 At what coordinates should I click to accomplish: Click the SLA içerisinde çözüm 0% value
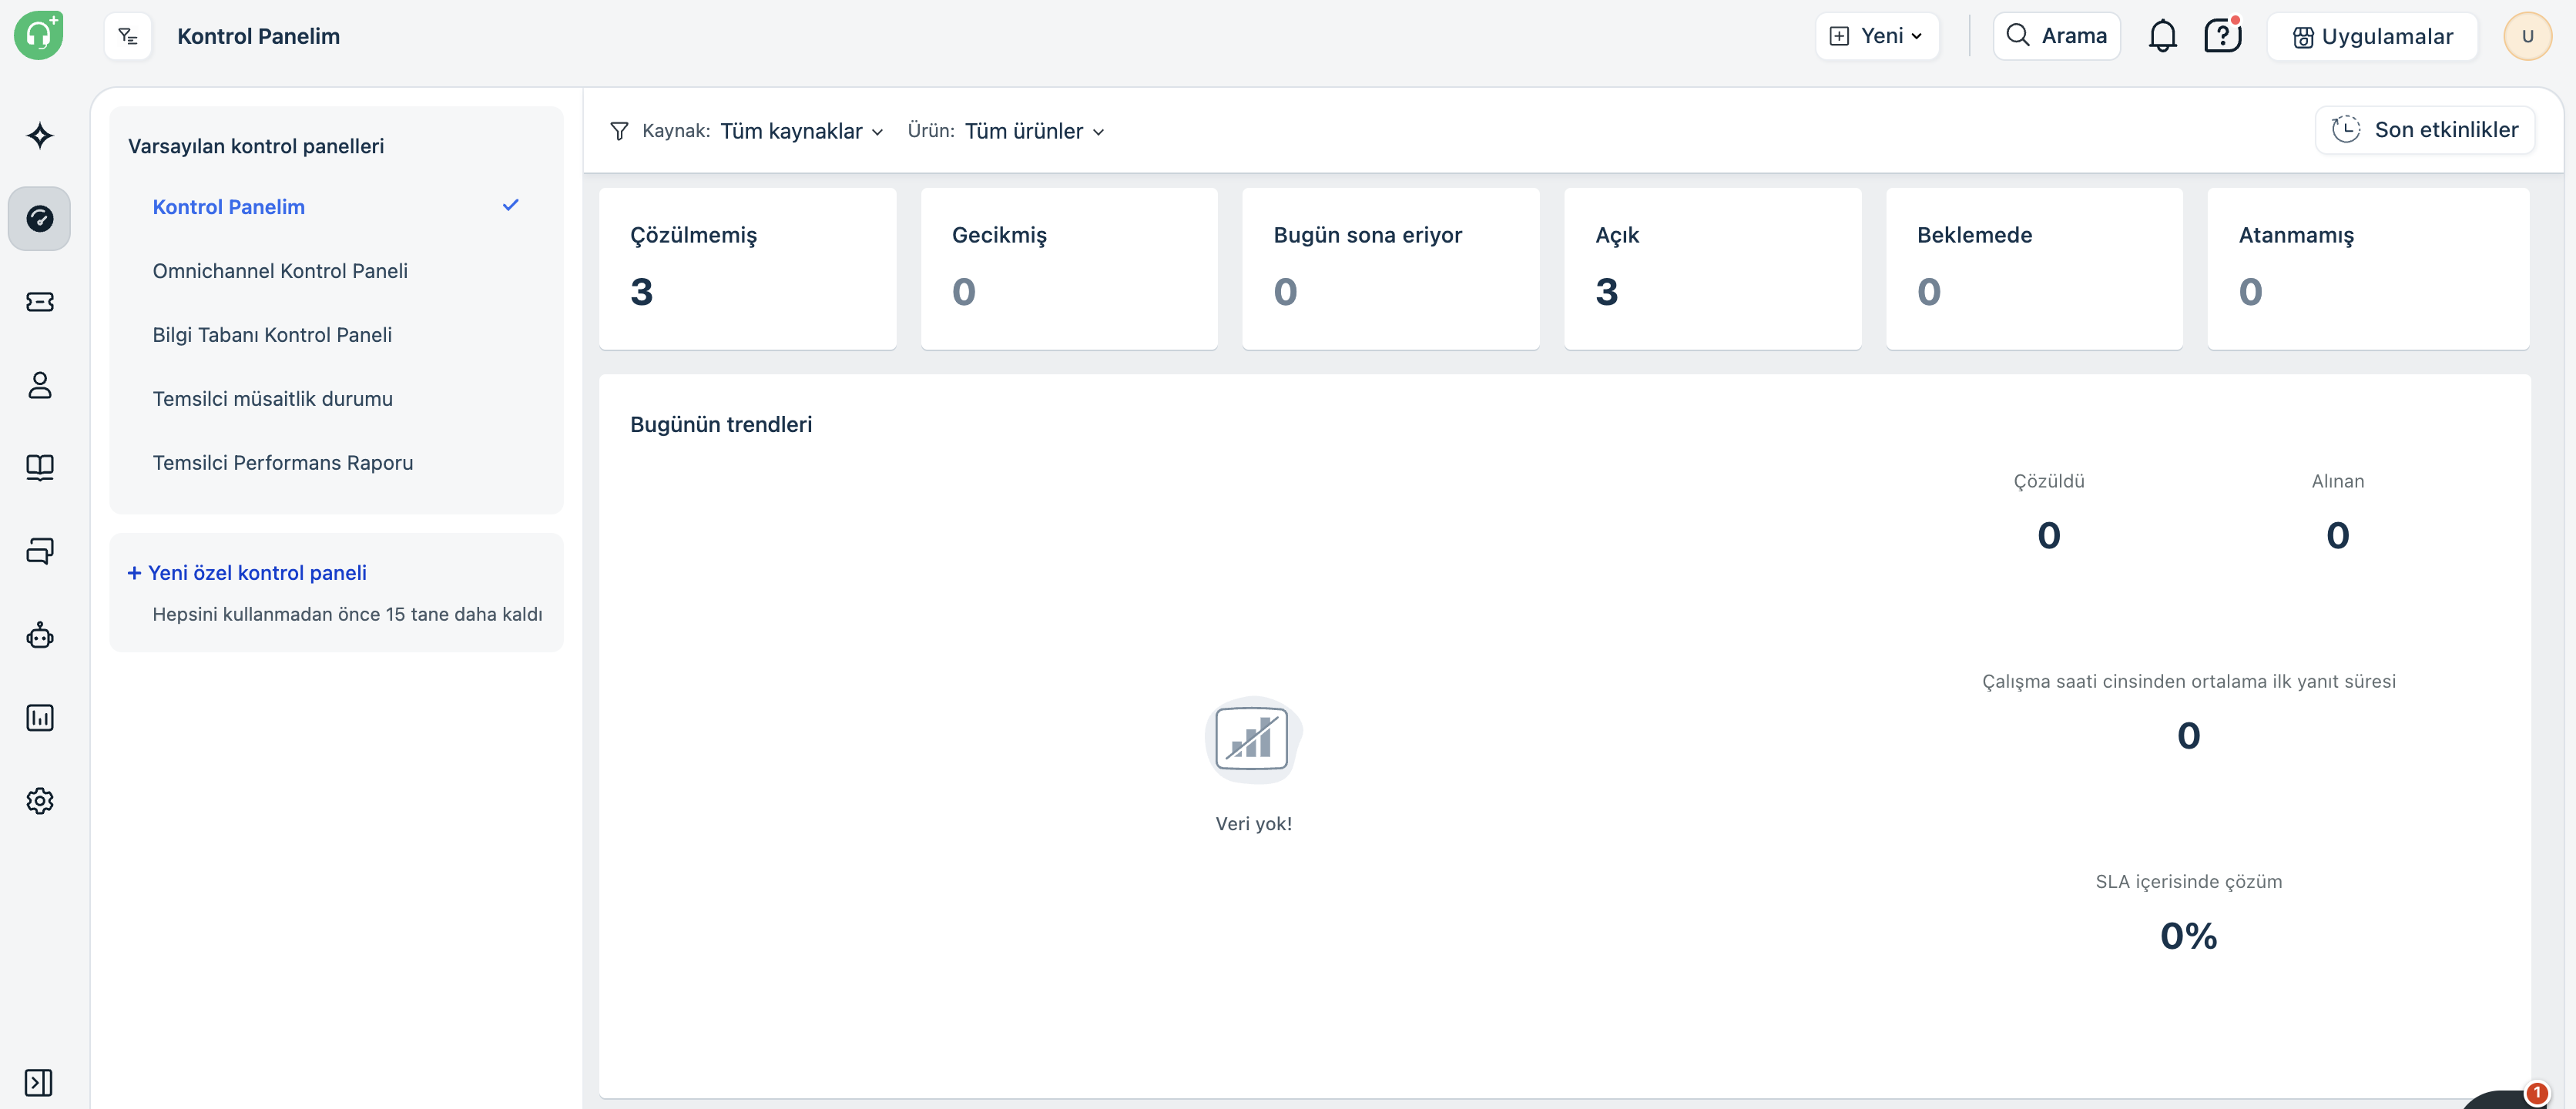coord(2189,936)
